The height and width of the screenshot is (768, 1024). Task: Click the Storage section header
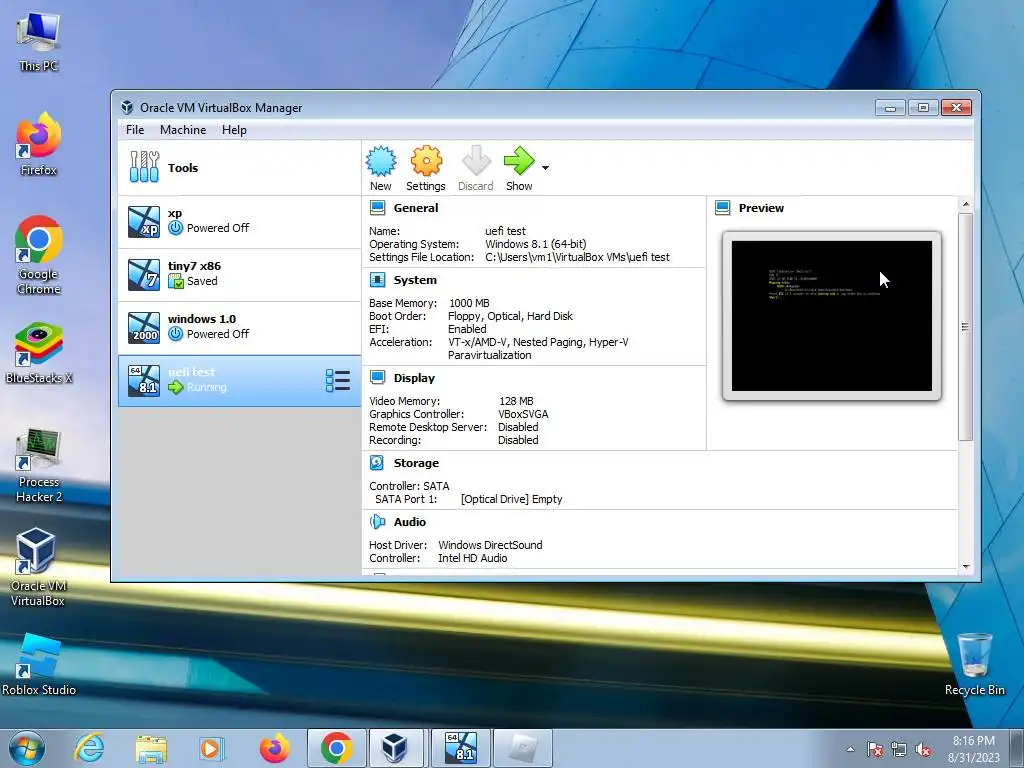[x=416, y=462]
